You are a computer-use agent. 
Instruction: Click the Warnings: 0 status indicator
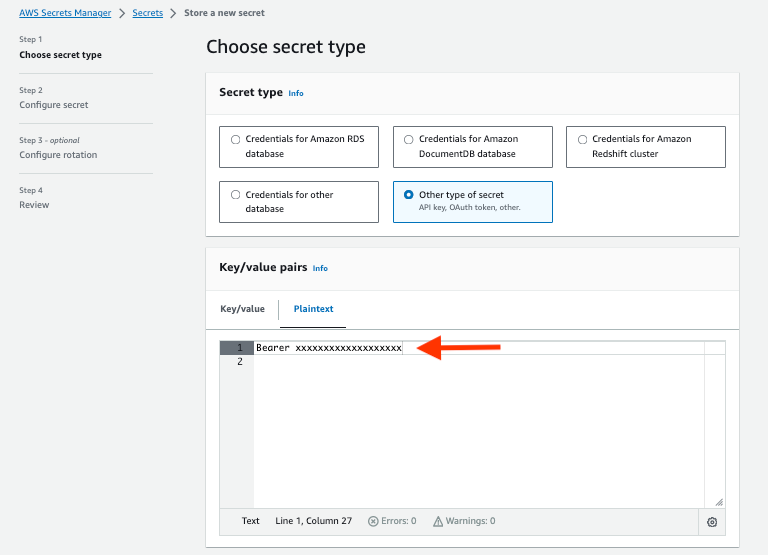tap(464, 521)
